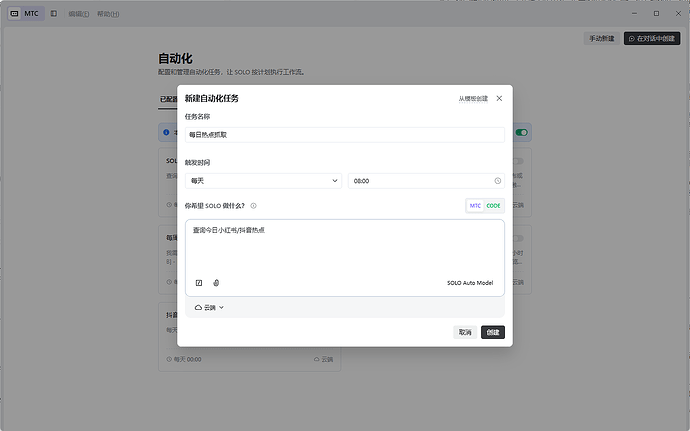Click the 任务名称 input field
This screenshot has width=690, height=431.
coord(345,135)
